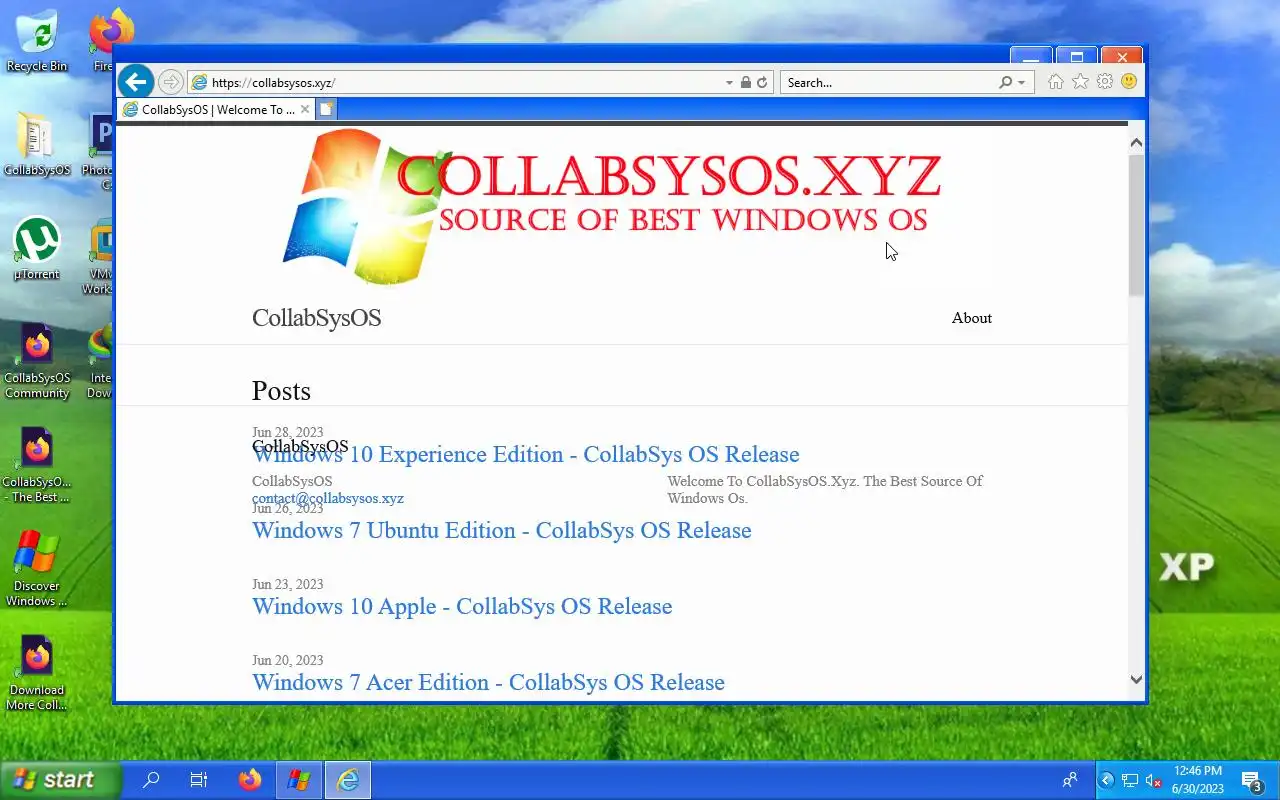Click the Windows flag taskbar app icon
The height and width of the screenshot is (800, 1280).
298,780
